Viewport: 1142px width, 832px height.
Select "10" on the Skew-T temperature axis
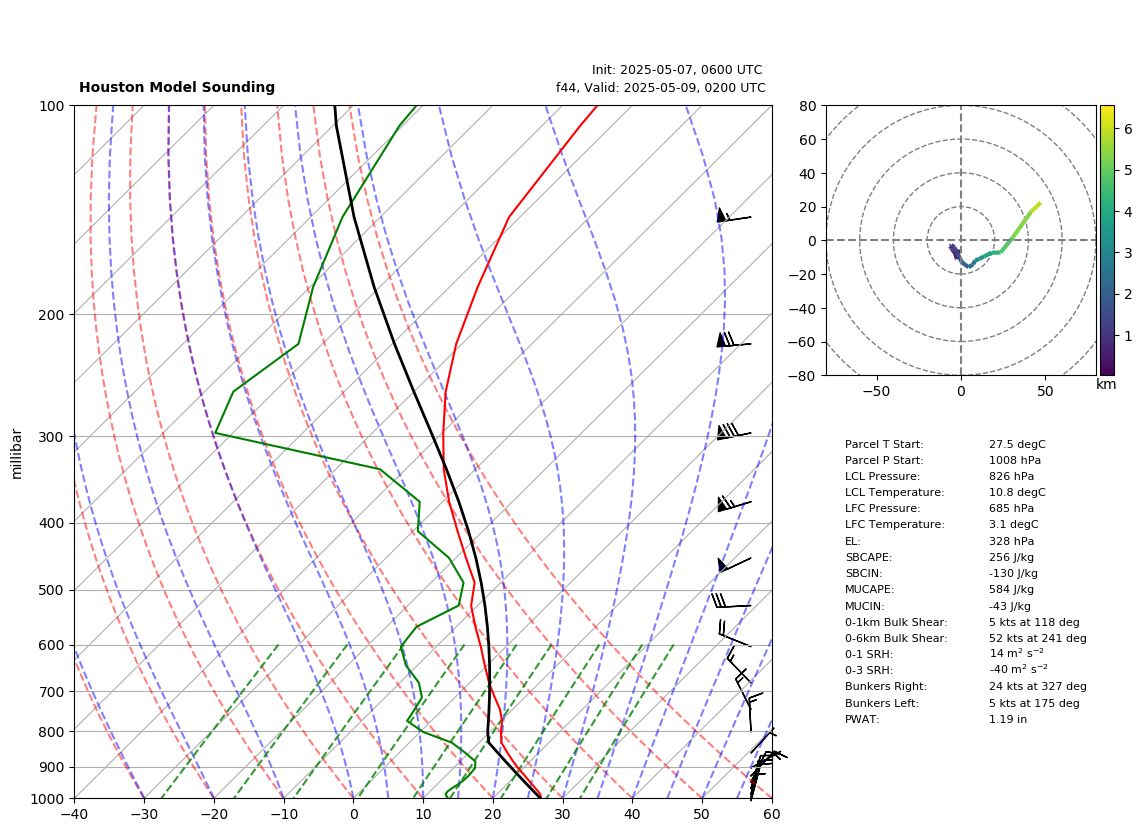click(423, 814)
